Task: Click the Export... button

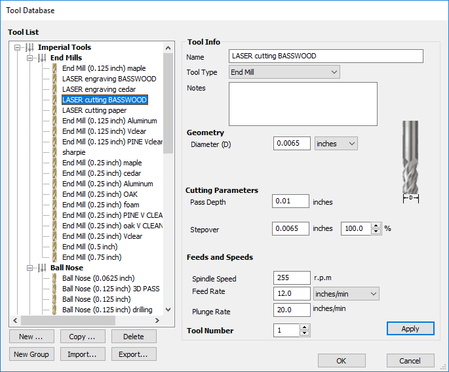Action: click(134, 354)
